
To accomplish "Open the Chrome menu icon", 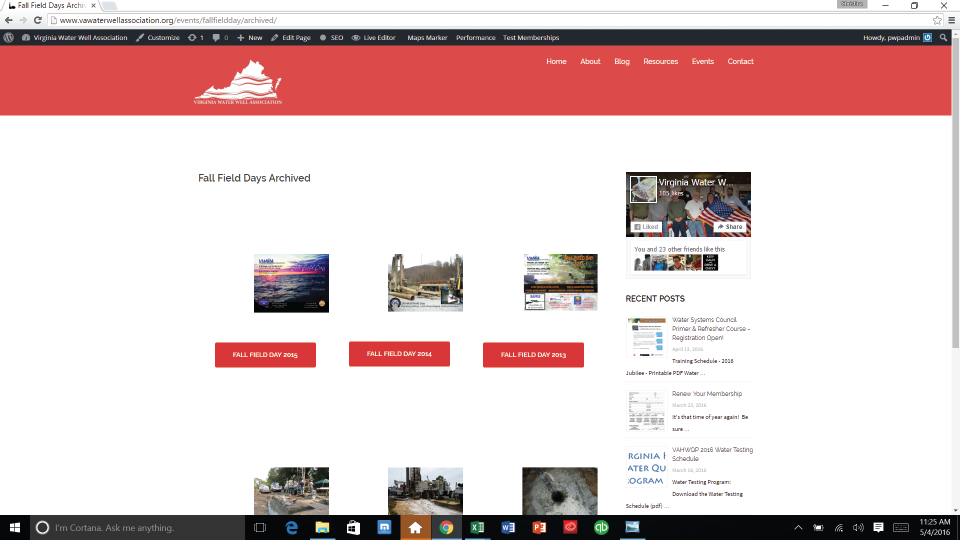I will pyautogui.click(x=952, y=20).
